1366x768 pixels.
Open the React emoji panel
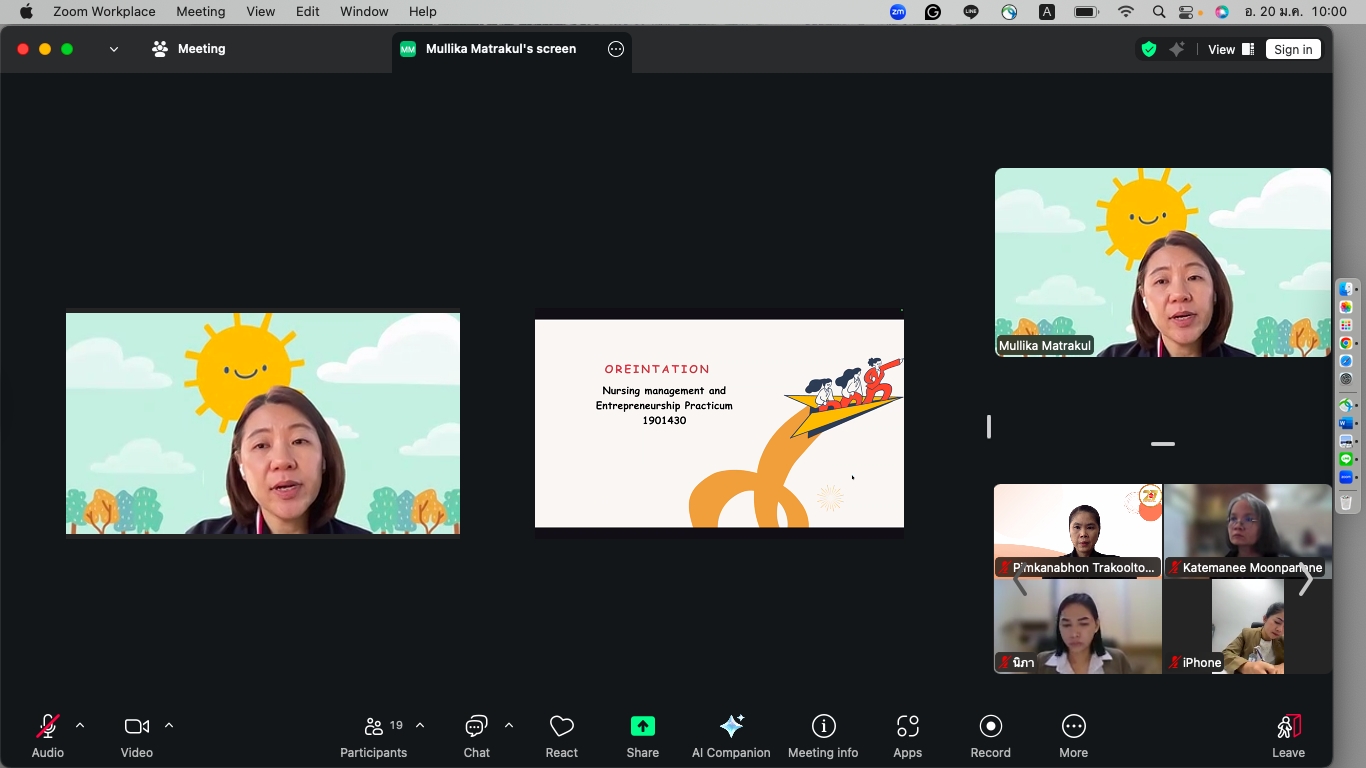tap(561, 736)
